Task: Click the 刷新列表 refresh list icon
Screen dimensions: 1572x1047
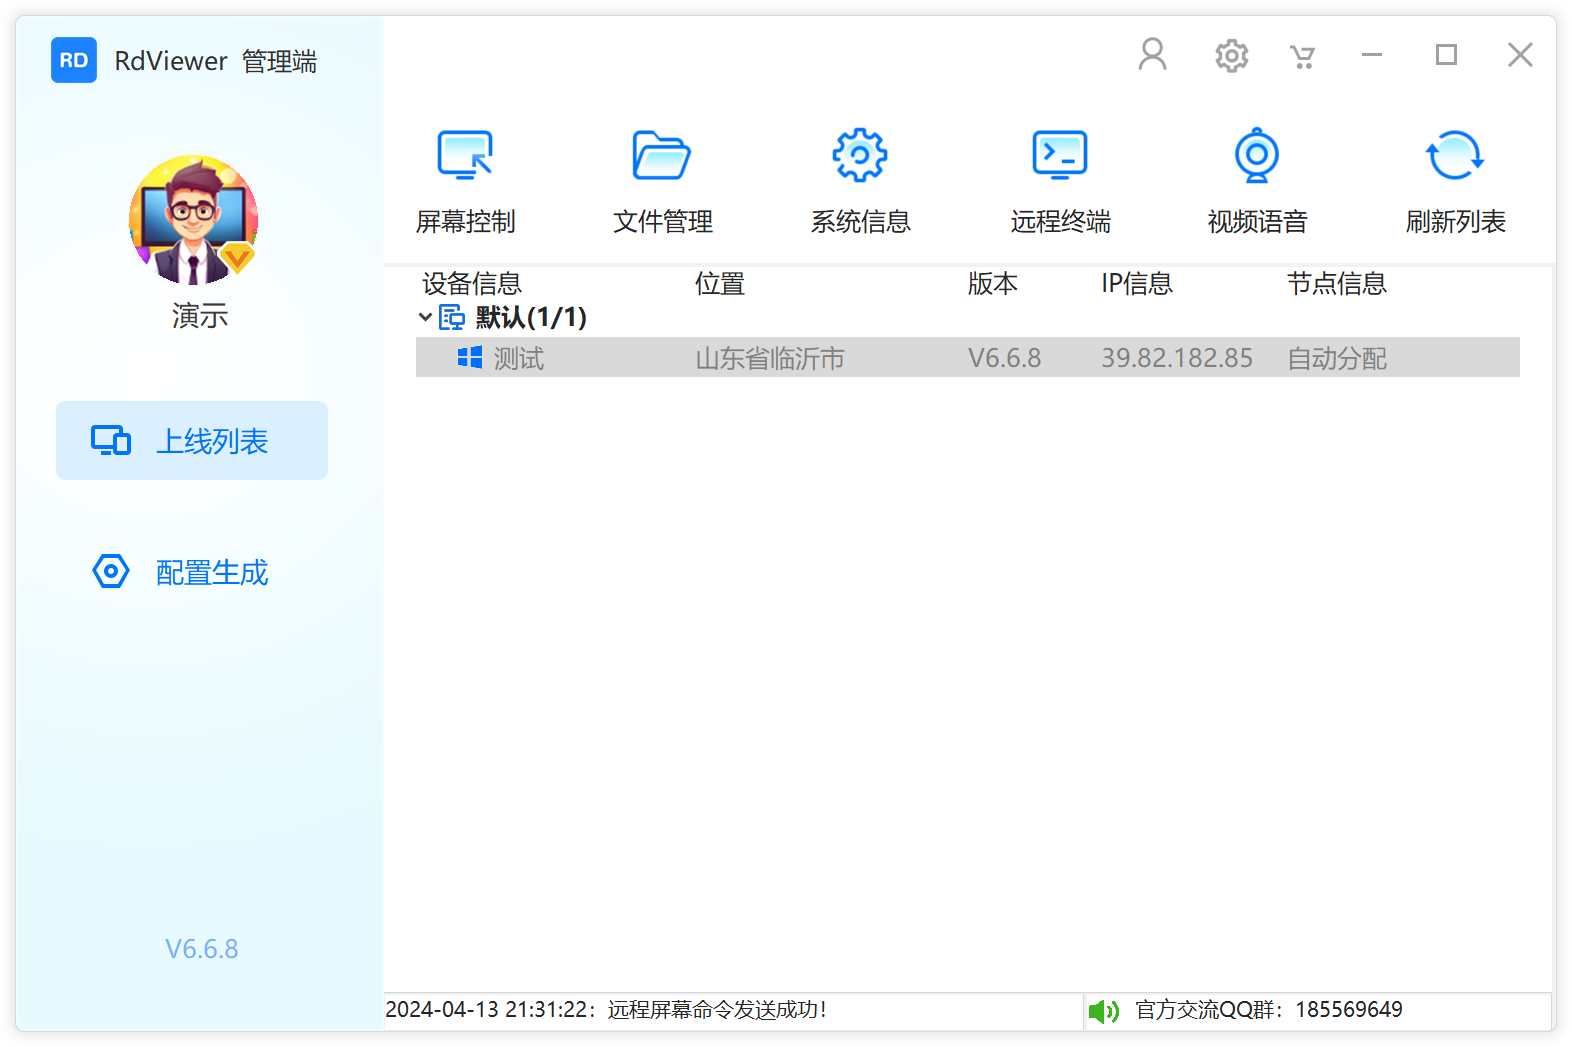Action: click(x=1455, y=156)
